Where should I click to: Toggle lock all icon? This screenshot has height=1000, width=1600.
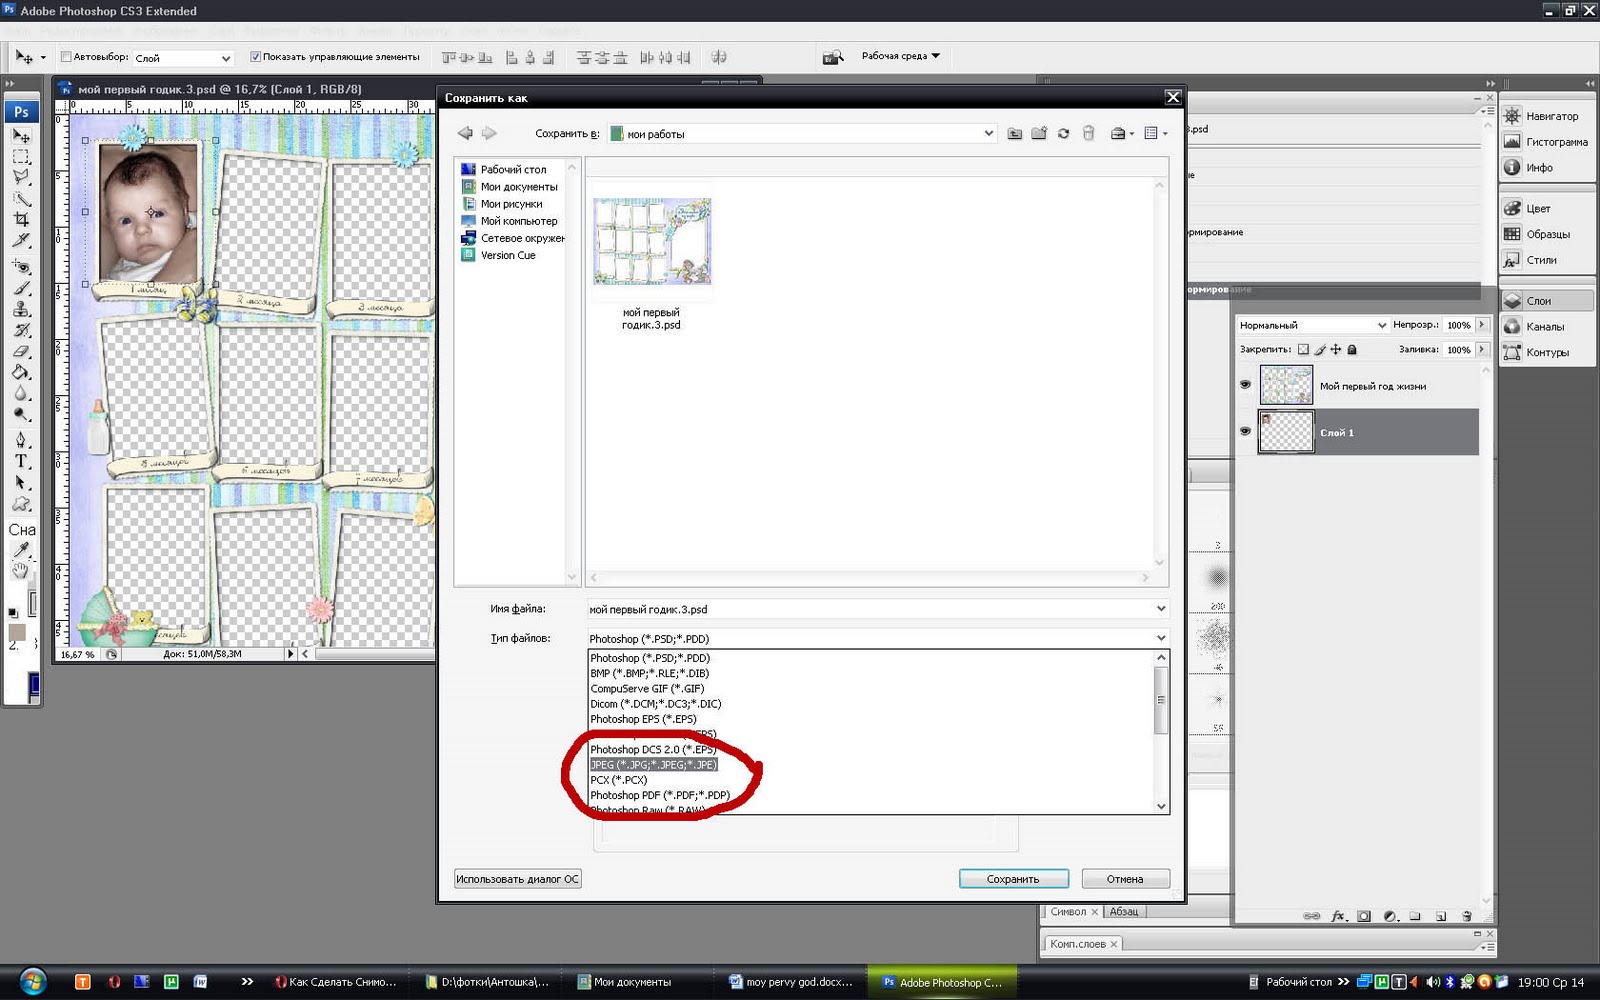pyautogui.click(x=1352, y=350)
